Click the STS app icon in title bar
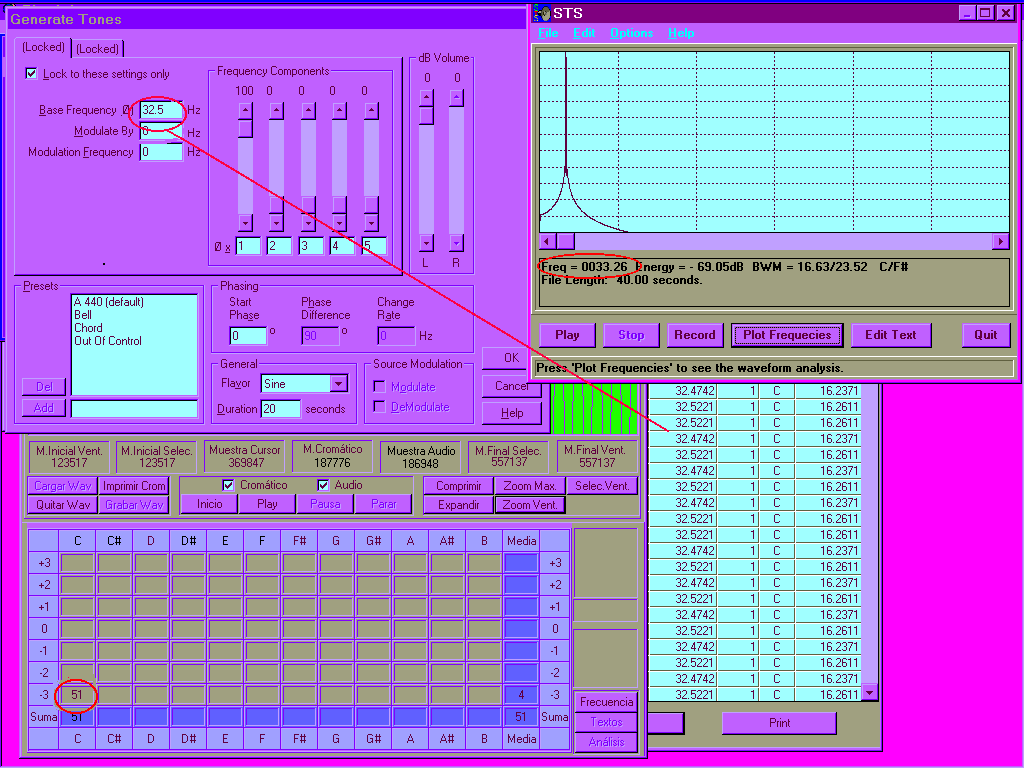The width and height of the screenshot is (1024, 768). coord(542,13)
